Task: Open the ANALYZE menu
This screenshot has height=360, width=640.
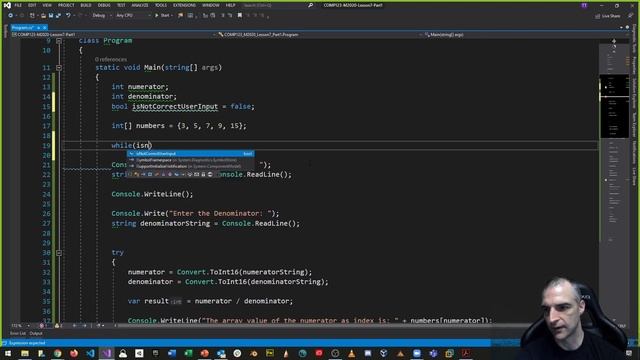Action: click(140, 5)
